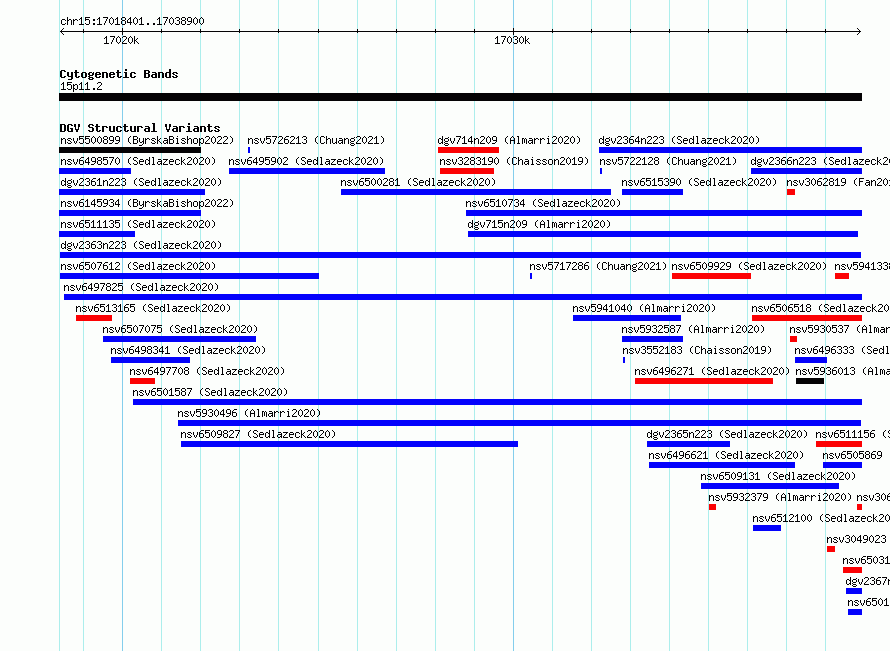Open variant nsv3049023 label
This screenshot has height=651, width=890.
857,539
